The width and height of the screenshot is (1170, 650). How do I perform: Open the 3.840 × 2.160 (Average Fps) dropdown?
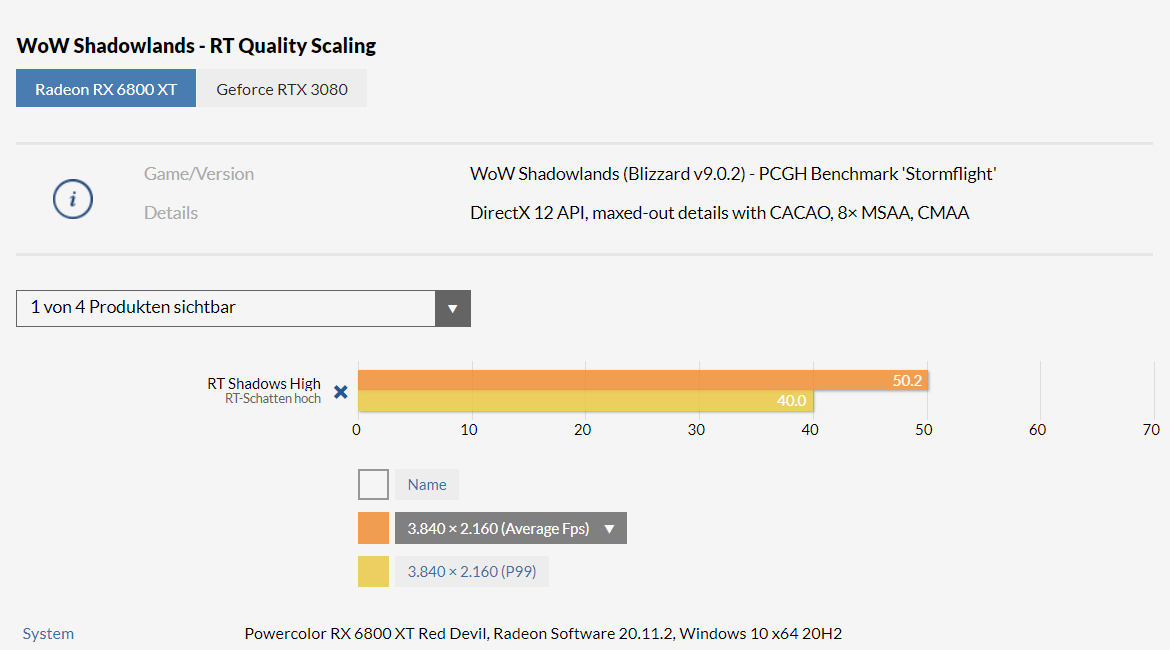click(x=510, y=528)
